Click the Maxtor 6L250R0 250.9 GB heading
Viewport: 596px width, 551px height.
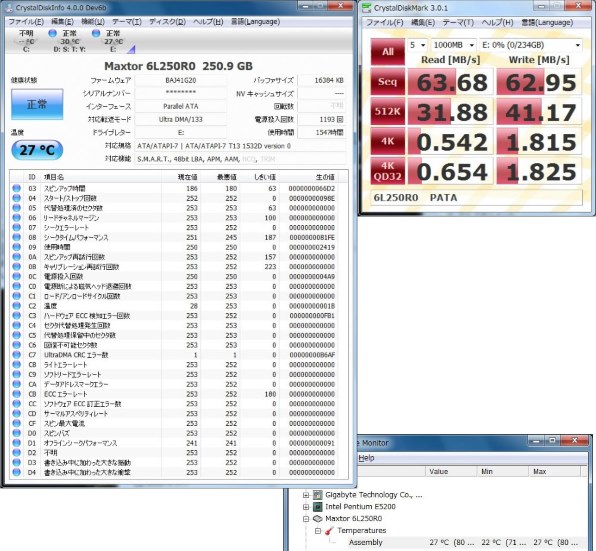click(178, 66)
